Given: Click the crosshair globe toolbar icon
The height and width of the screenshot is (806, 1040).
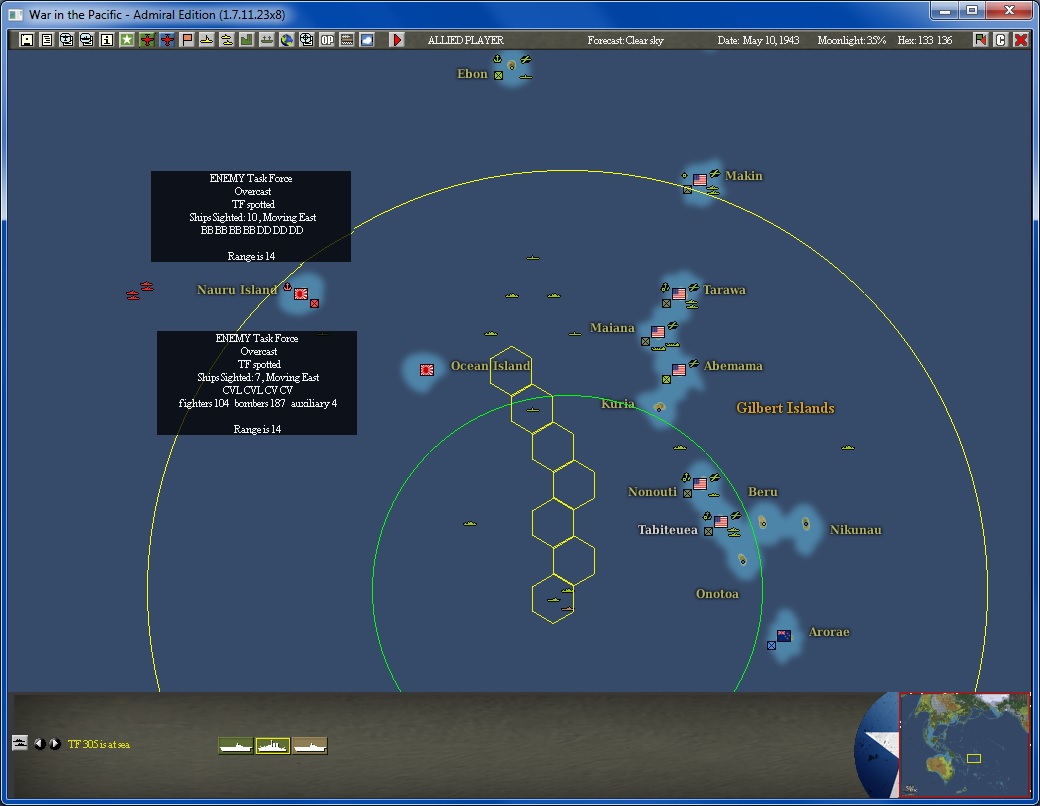Looking at the screenshot, I should [306, 40].
